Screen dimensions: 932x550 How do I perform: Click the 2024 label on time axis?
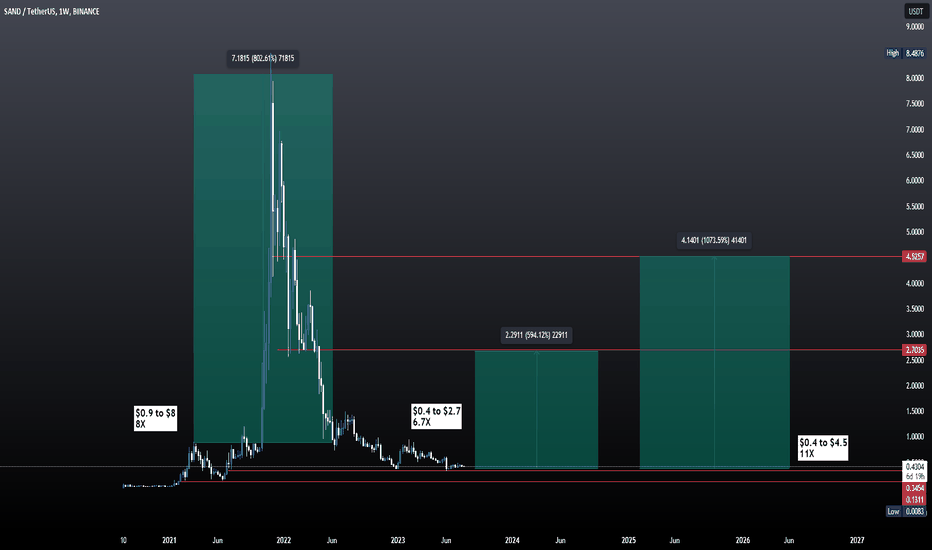tap(512, 540)
